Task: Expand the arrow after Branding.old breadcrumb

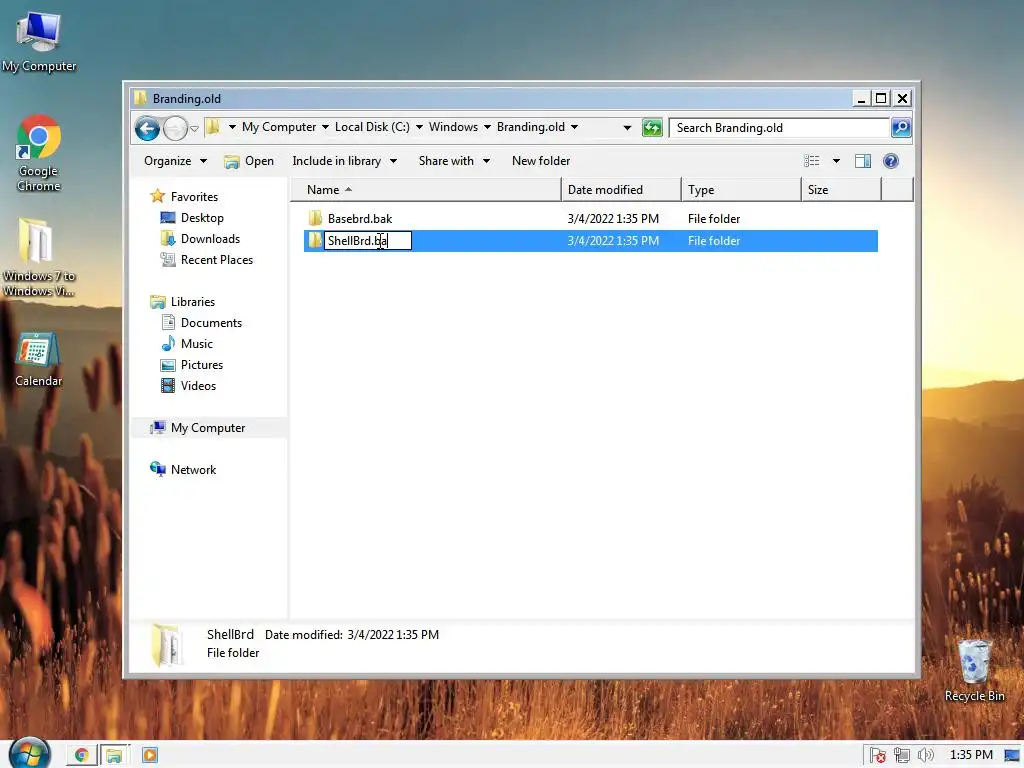Action: 574,127
